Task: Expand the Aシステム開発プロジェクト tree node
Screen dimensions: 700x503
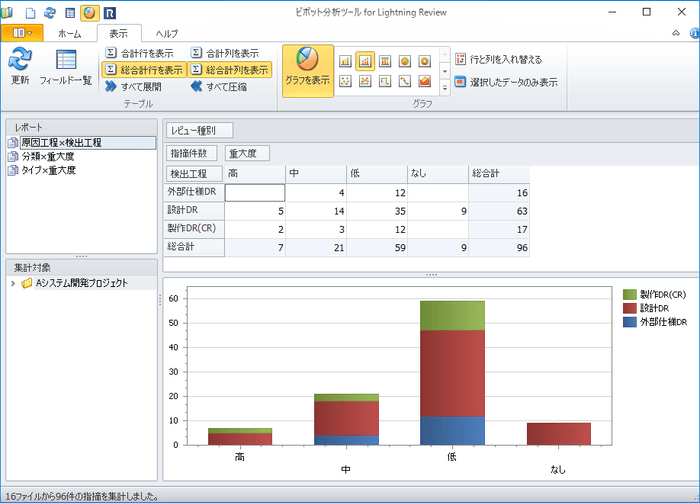Action: 12,284
